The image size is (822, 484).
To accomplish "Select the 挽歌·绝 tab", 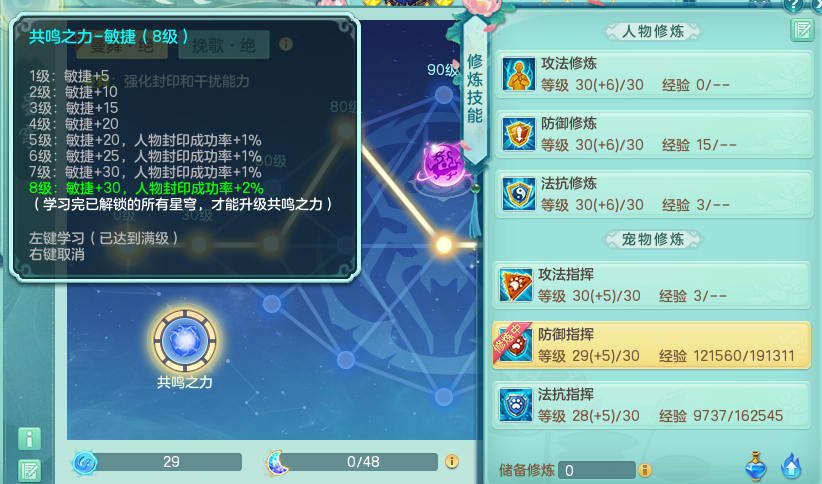I will coord(224,46).
